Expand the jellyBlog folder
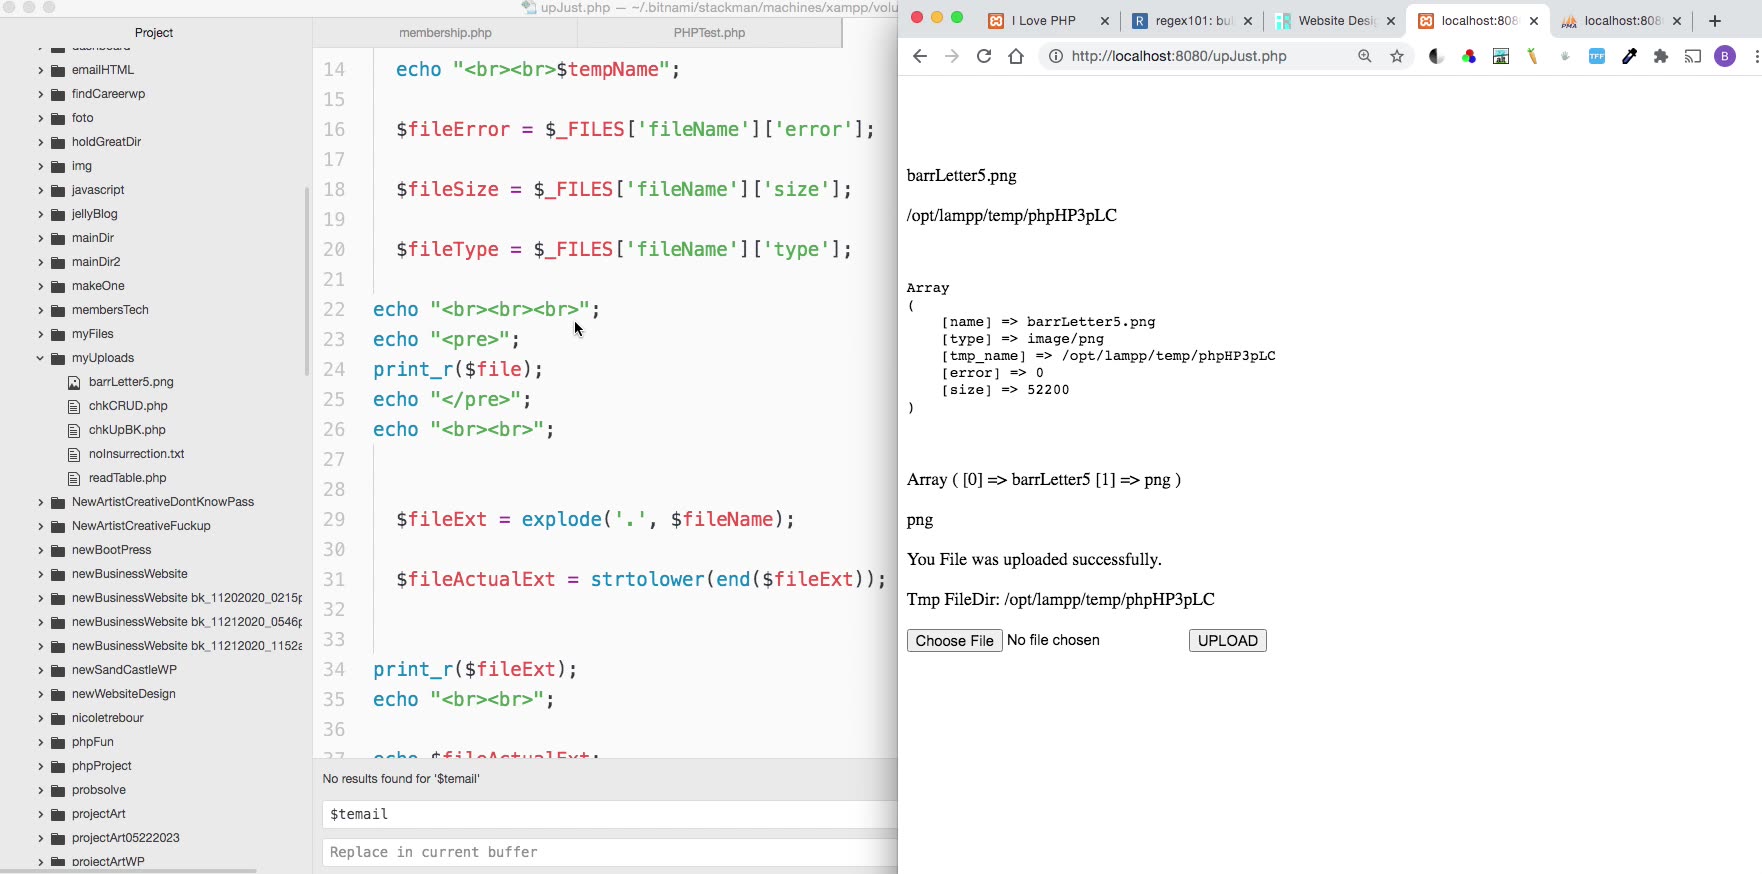Viewport: 1762px width, 874px height. click(40, 214)
